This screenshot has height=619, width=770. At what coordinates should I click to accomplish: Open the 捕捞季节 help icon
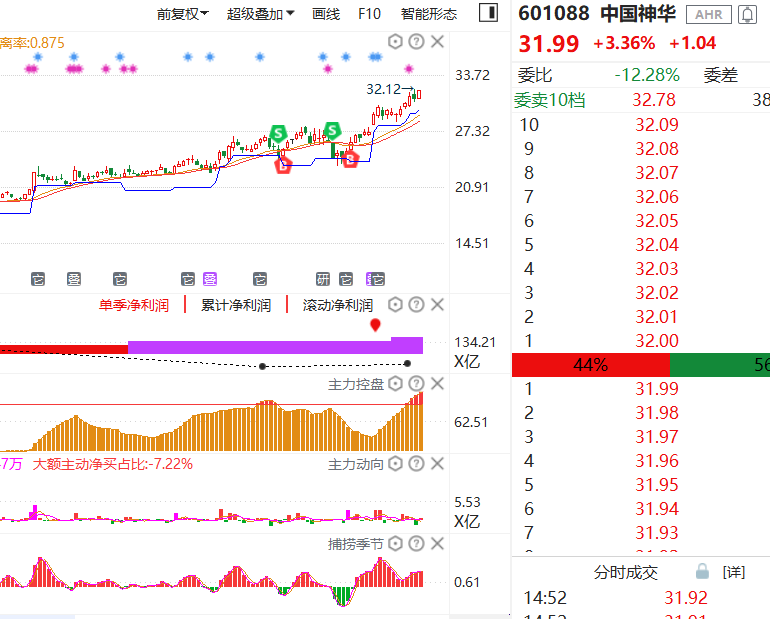(x=416, y=544)
